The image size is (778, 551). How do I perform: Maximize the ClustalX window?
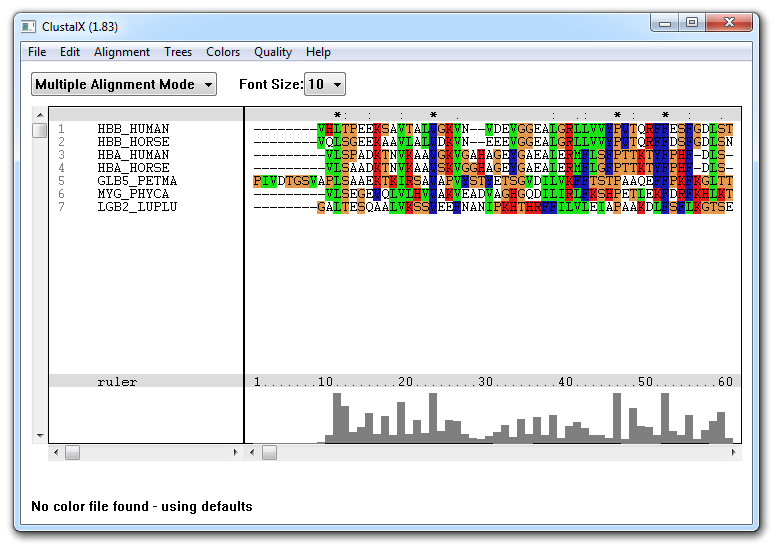click(x=691, y=22)
